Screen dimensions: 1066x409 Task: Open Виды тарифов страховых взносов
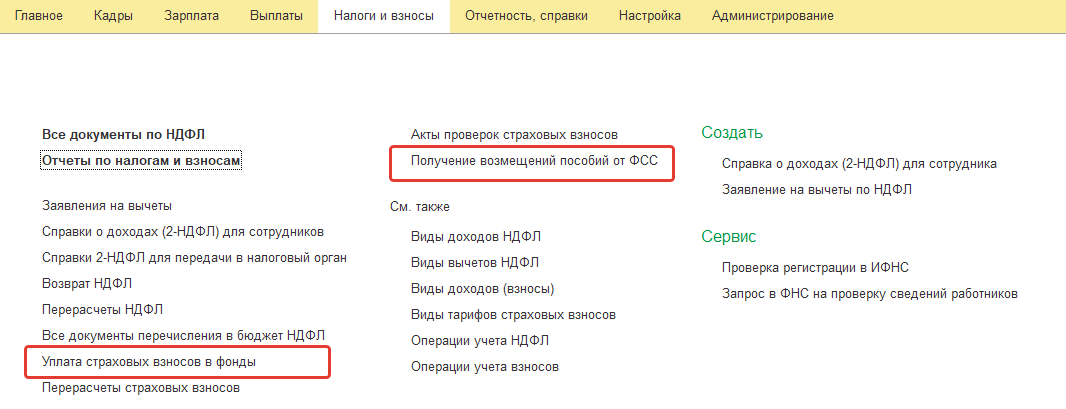coord(513,315)
